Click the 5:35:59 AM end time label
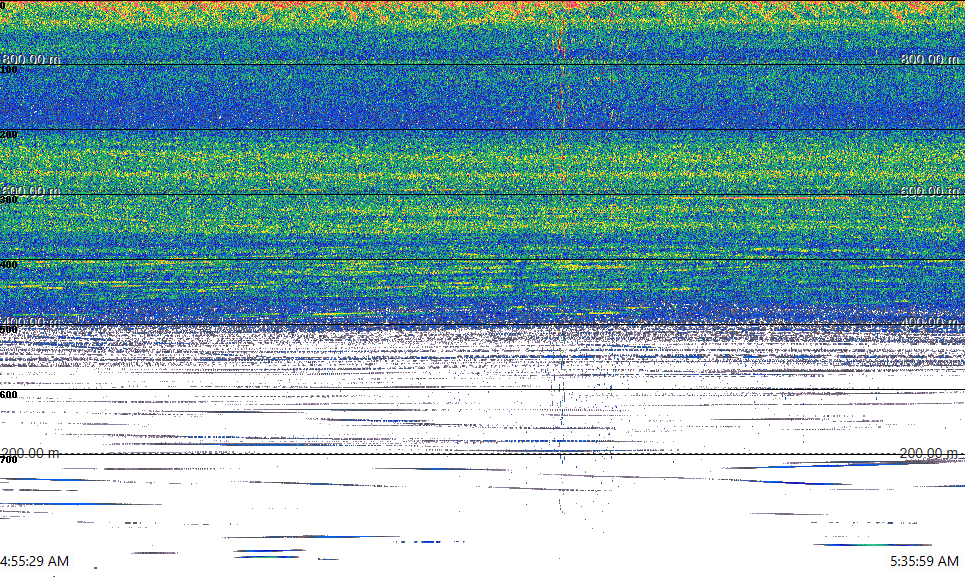965x578 pixels. pyautogui.click(x=924, y=561)
